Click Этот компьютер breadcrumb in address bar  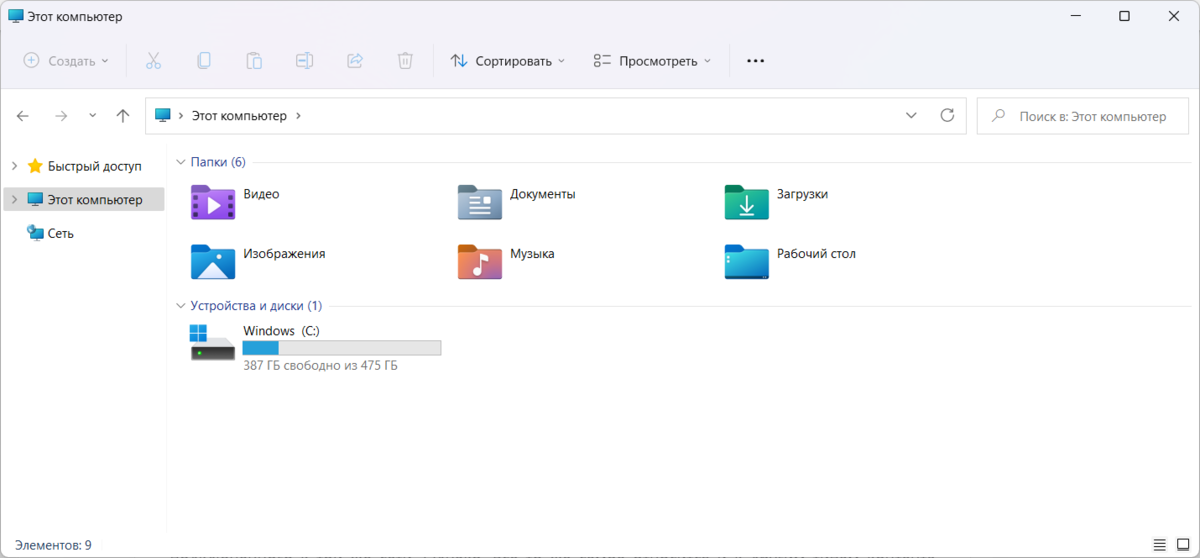pyautogui.click(x=239, y=116)
